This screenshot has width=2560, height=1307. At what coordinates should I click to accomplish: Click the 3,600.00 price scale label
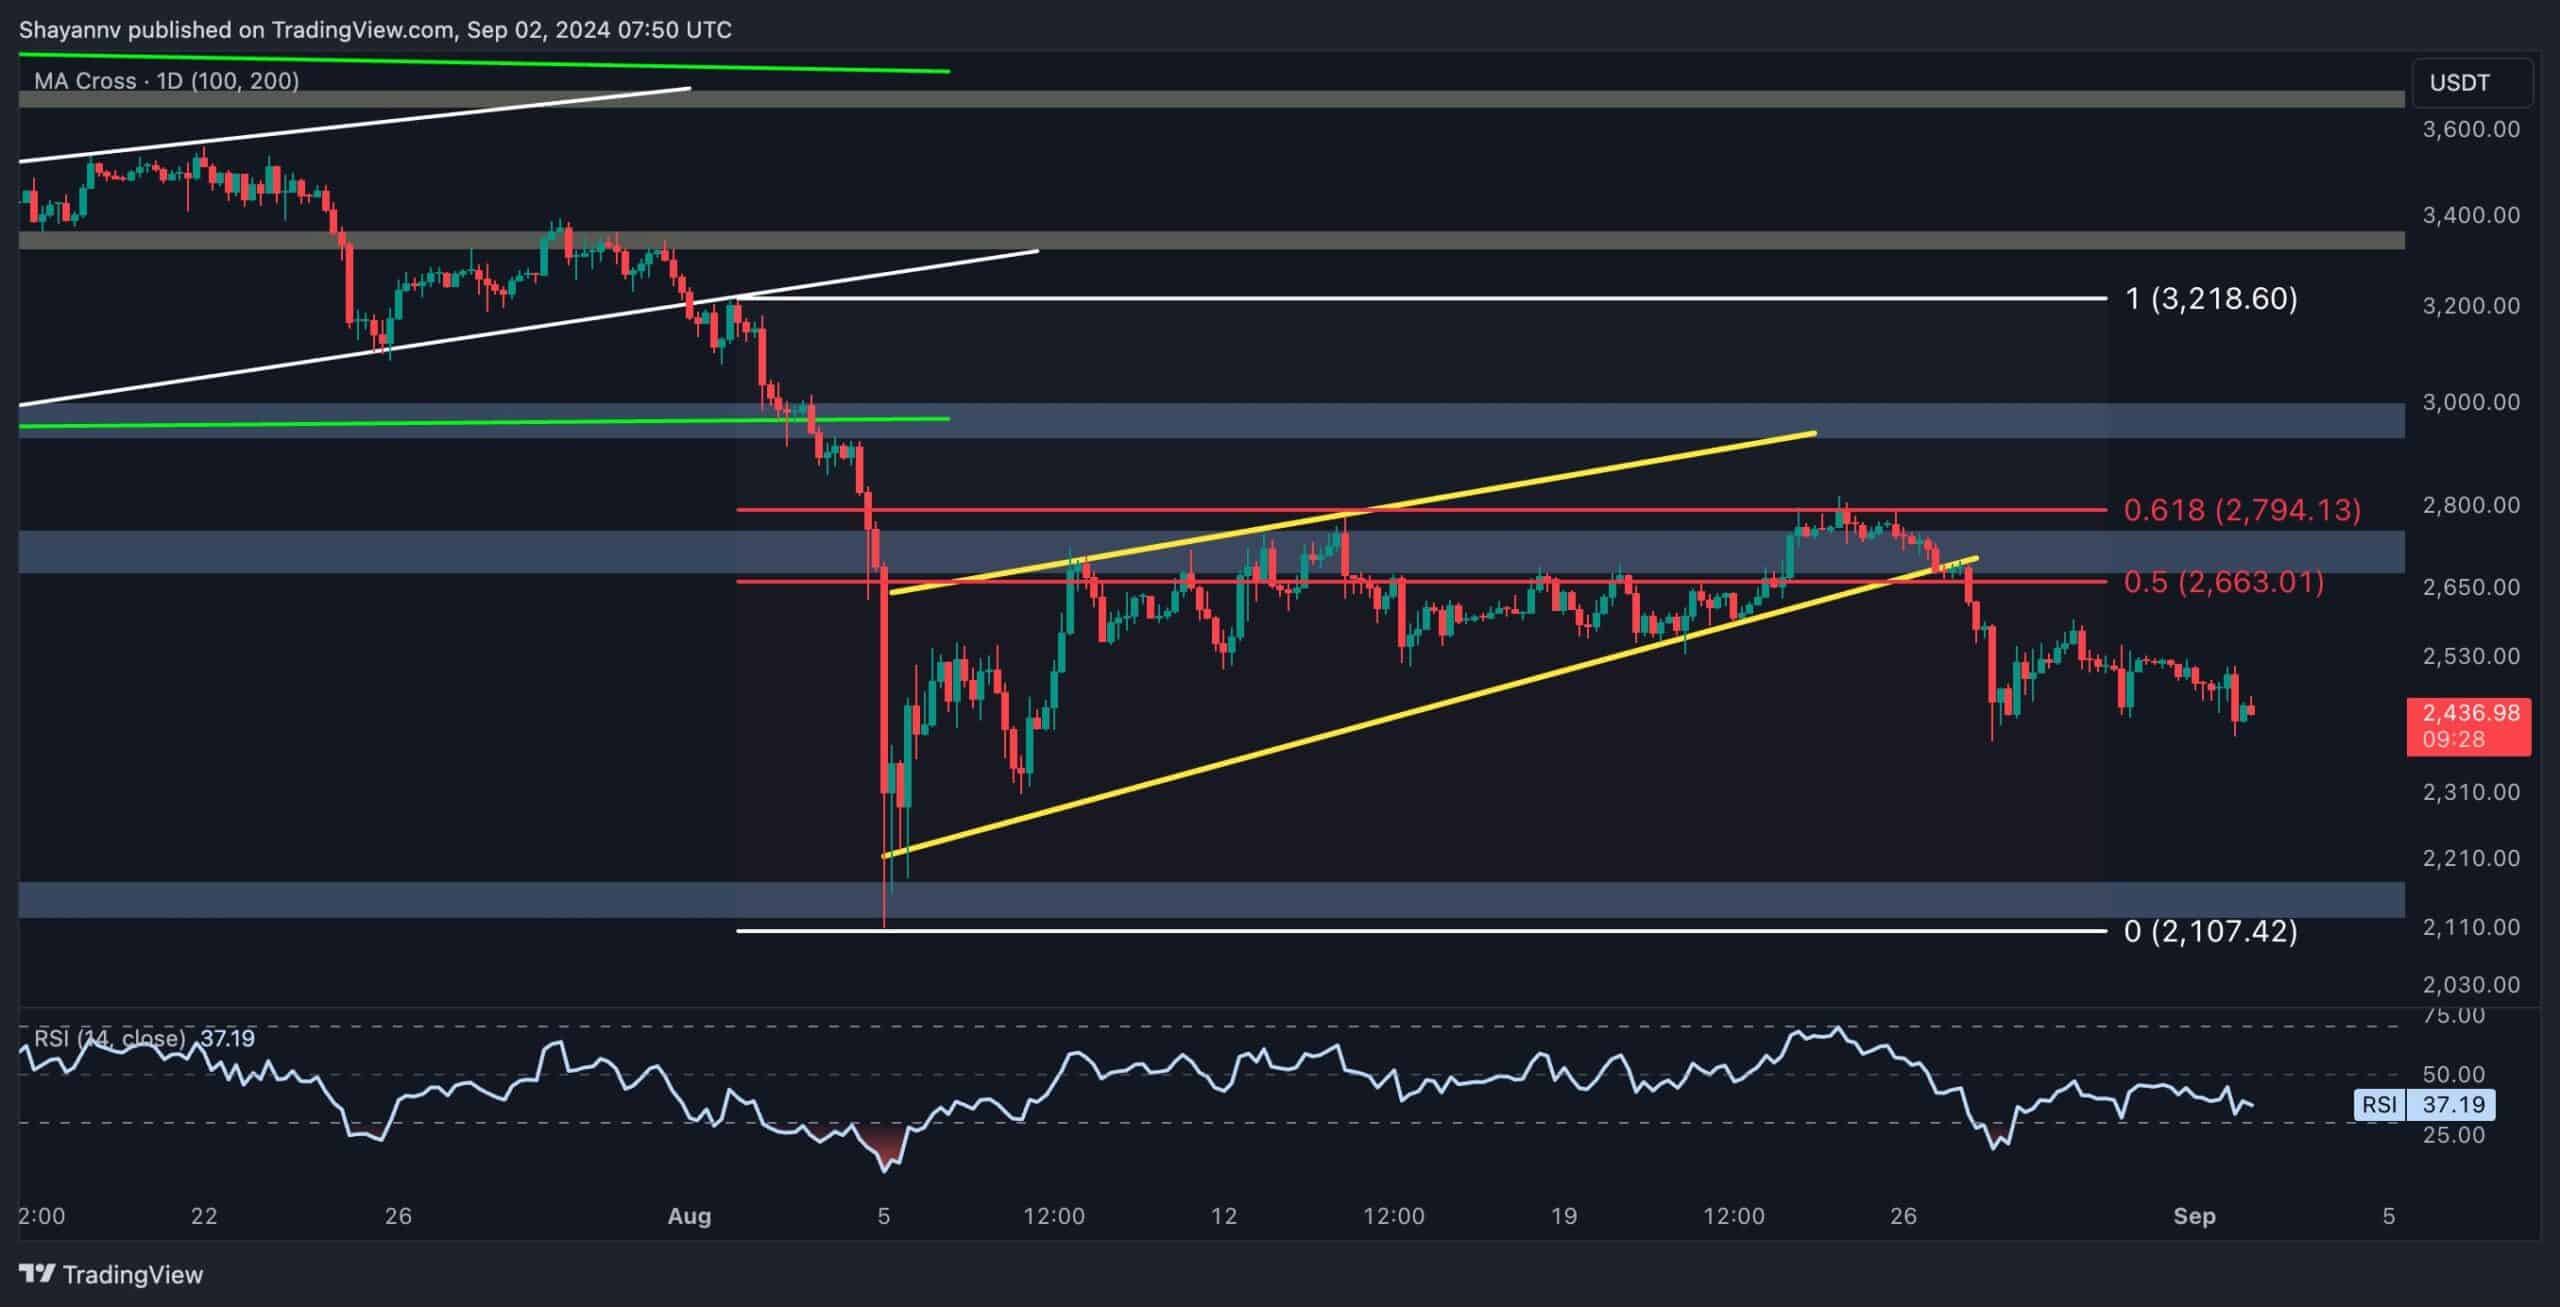(2470, 129)
